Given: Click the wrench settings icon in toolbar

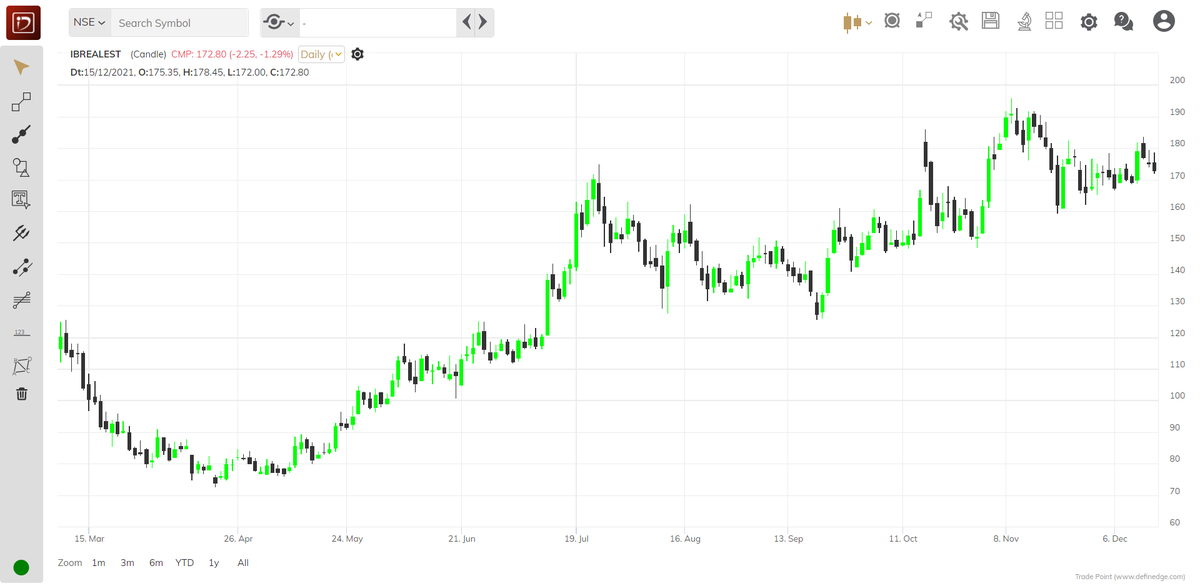Looking at the screenshot, I should (x=958, y=20).
